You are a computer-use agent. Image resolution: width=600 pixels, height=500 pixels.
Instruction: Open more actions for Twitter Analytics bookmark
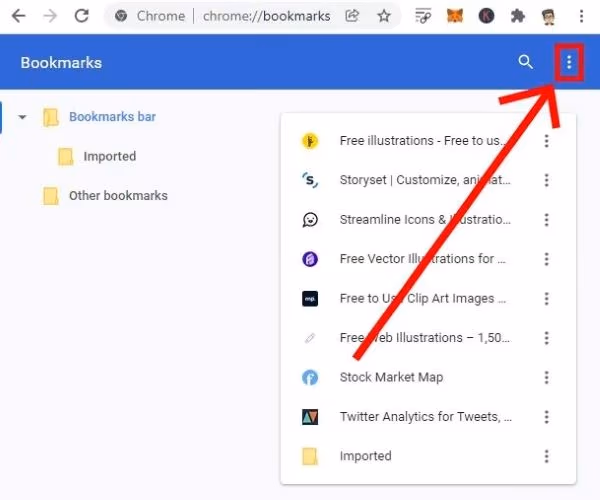[546, 416]
